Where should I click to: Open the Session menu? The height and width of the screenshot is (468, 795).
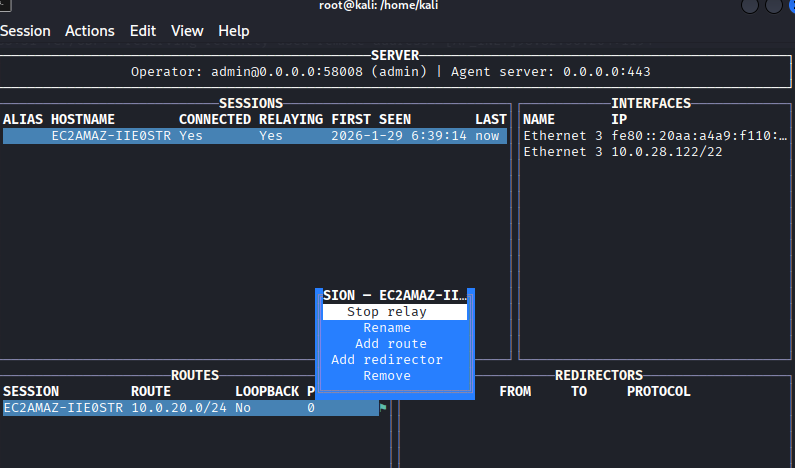[x=25, y=31]
